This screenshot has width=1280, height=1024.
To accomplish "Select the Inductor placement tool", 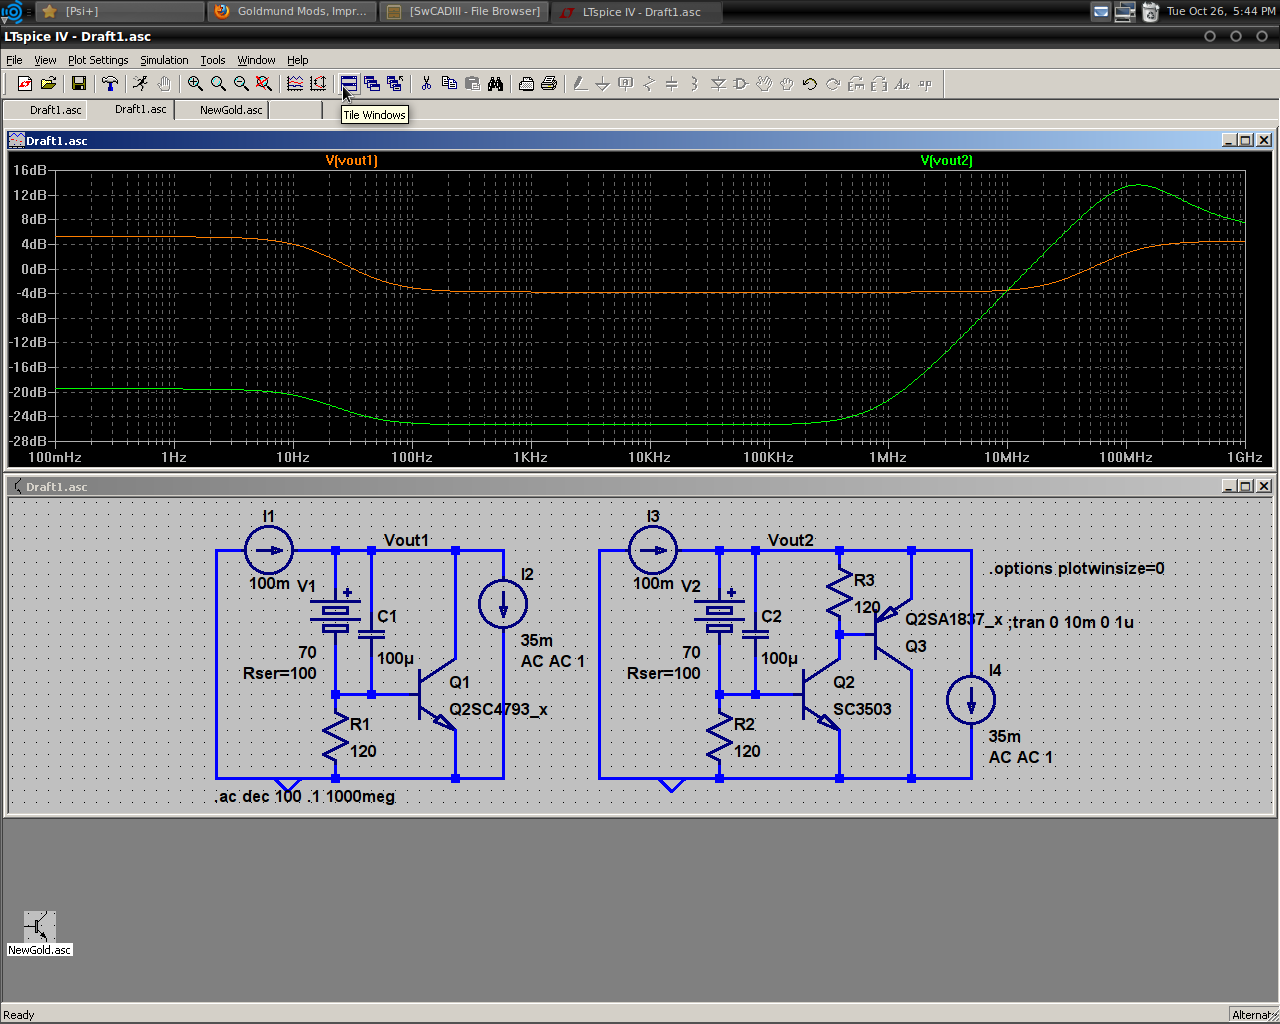I will (695, 84).
